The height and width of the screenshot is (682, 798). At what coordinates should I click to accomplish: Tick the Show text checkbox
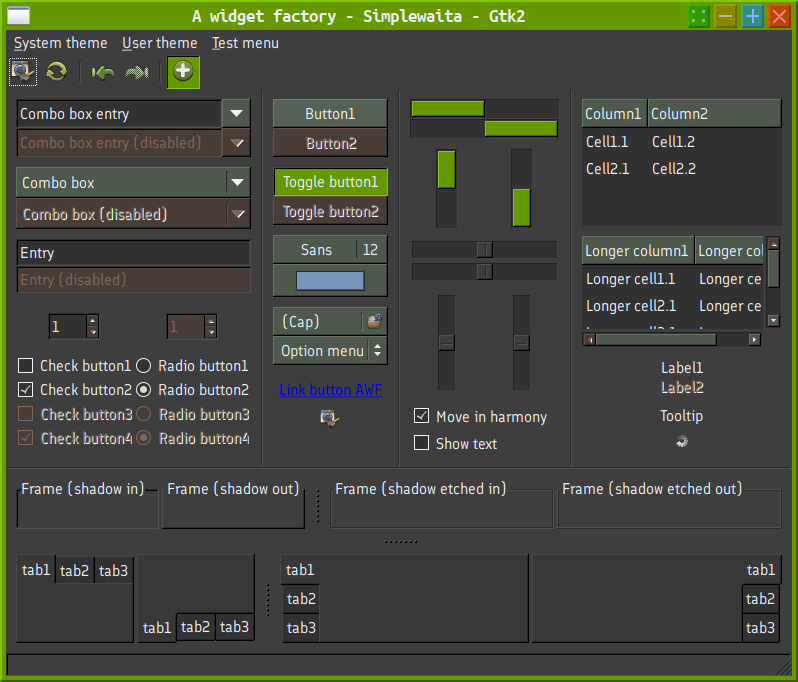[x=422, y=443]
